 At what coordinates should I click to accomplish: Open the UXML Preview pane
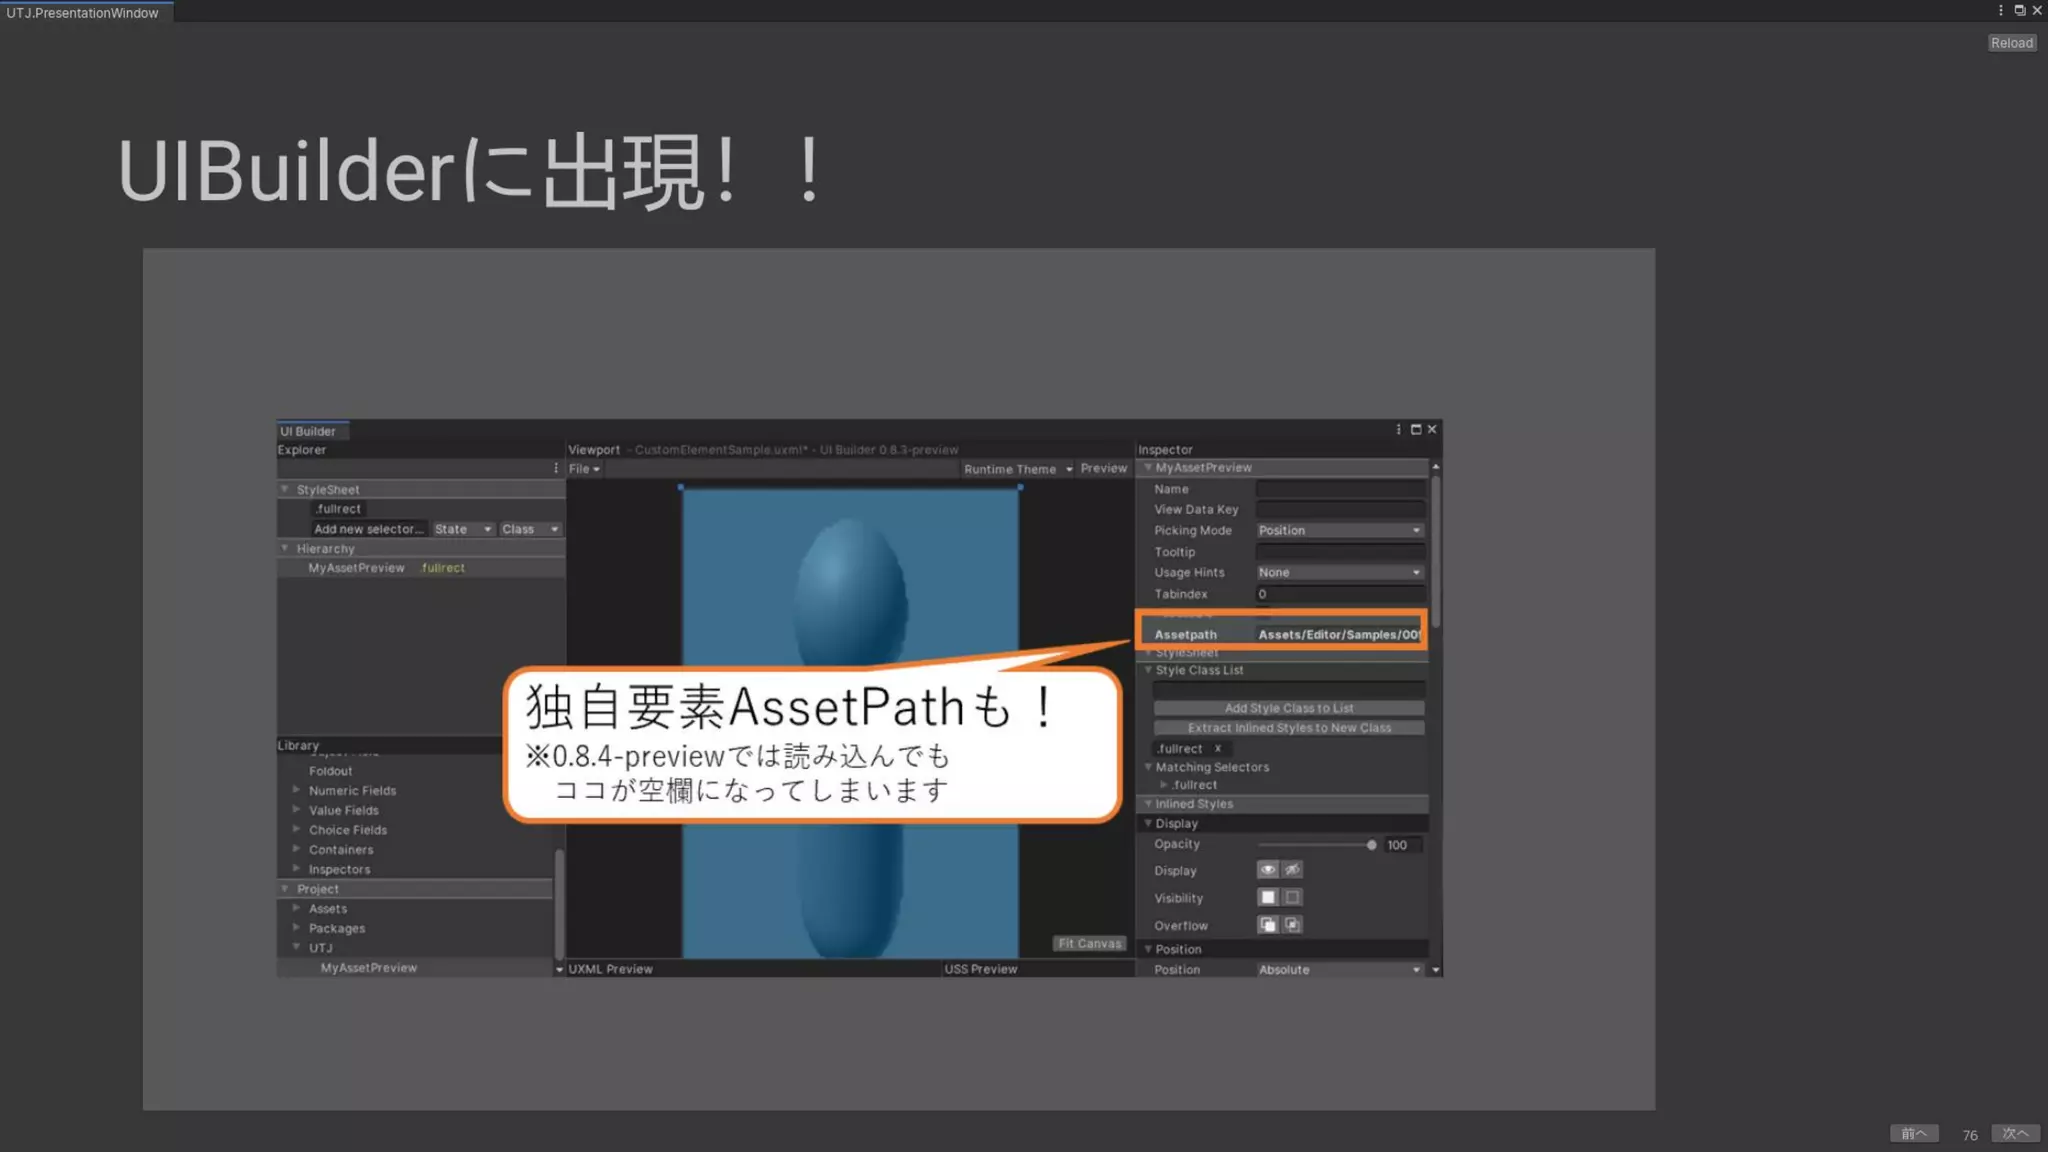point(610,969)
